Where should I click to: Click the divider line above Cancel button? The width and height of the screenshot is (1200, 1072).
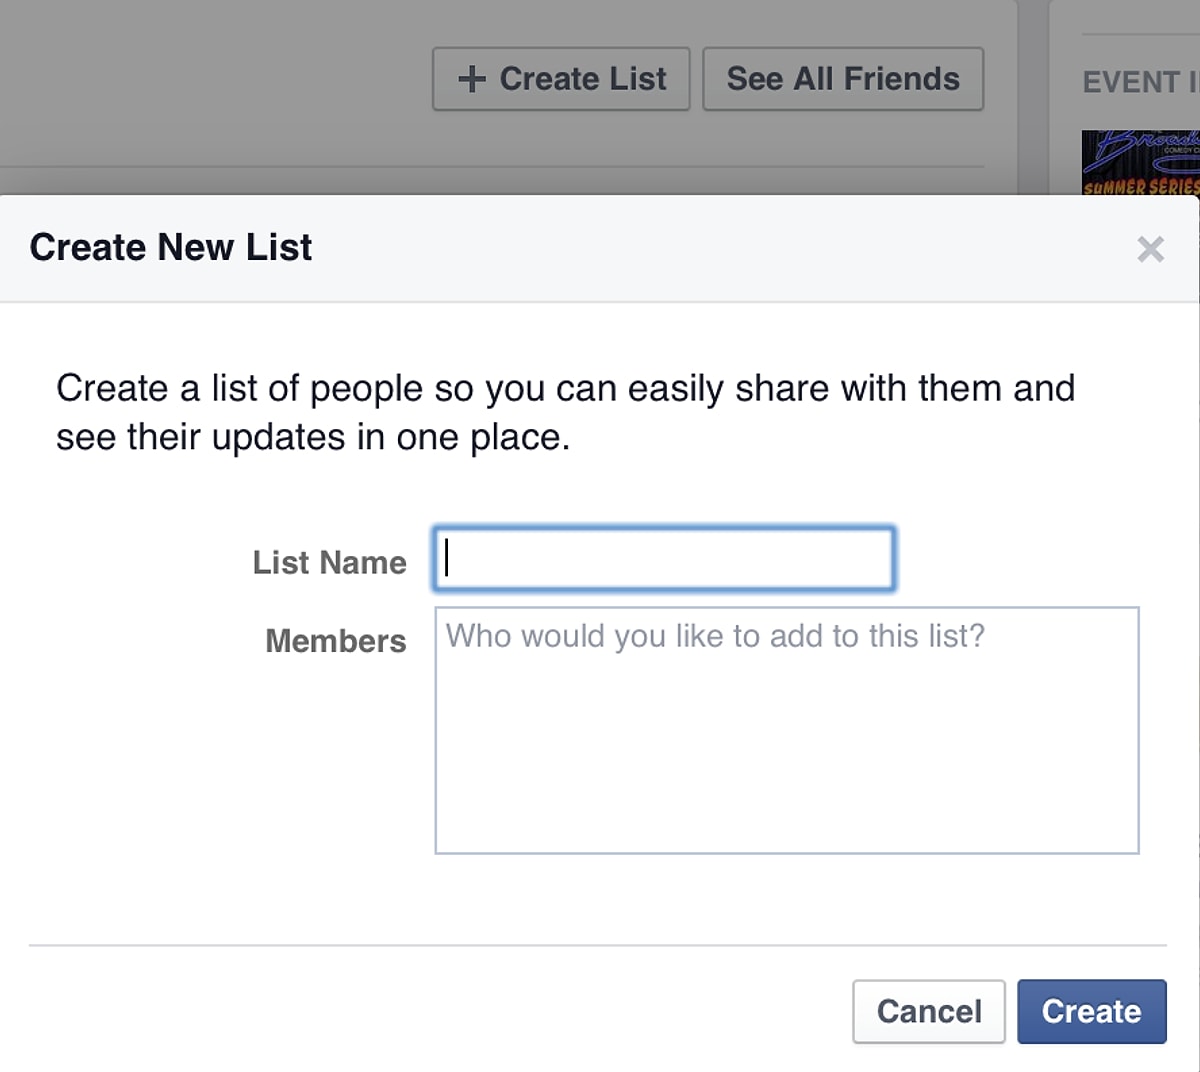pyautogui.click(x=598, y=945)
